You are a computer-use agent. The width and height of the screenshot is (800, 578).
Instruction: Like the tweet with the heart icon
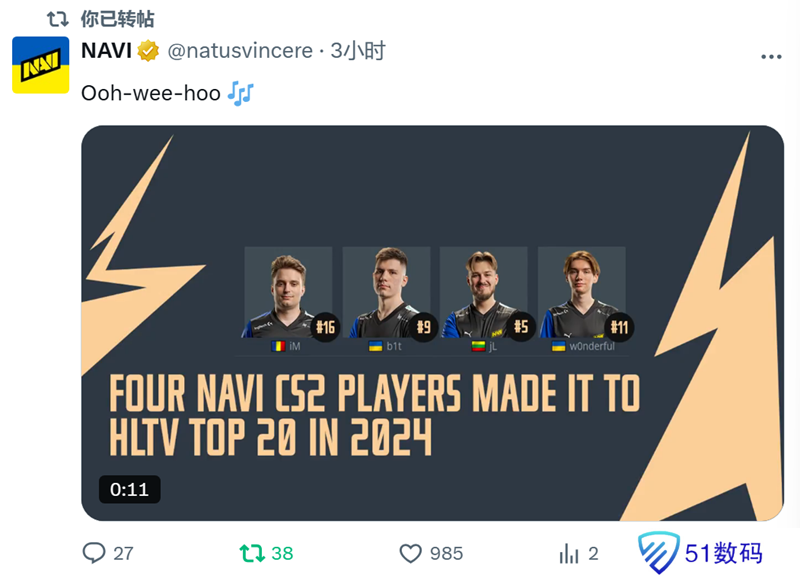point(410,553)
